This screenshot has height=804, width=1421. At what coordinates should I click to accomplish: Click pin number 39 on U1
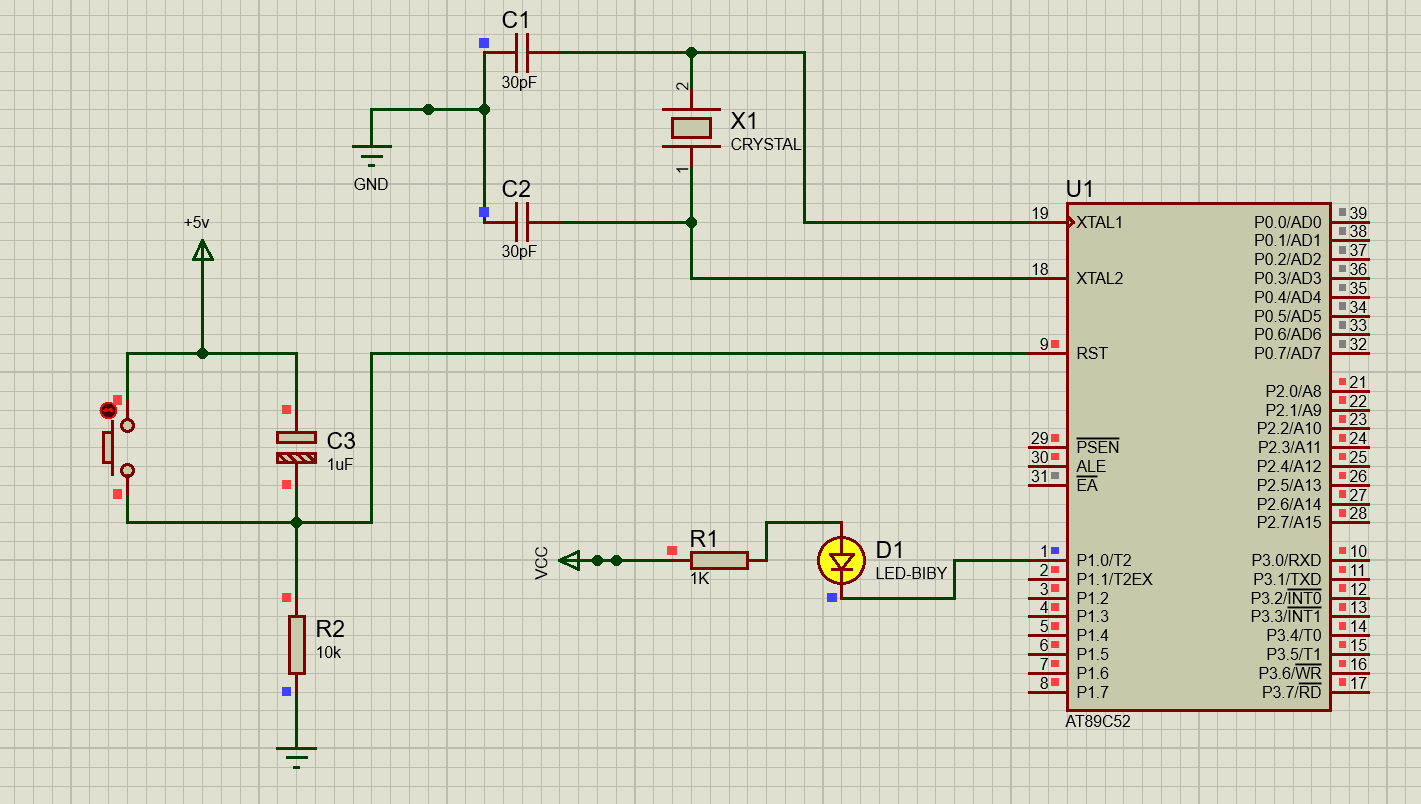point(1358,213)
